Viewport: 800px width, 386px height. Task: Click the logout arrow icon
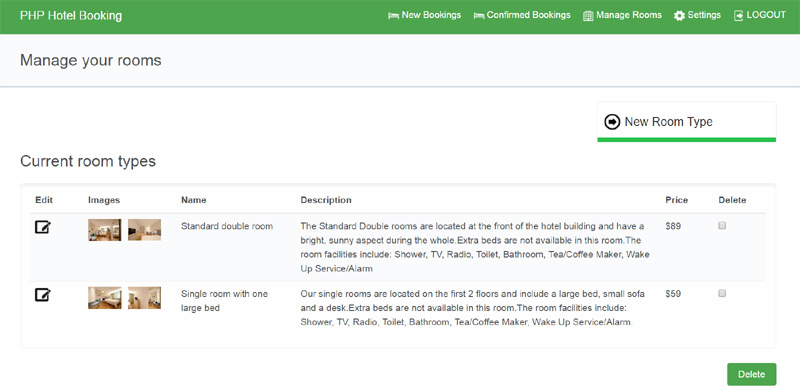[738, 16]
